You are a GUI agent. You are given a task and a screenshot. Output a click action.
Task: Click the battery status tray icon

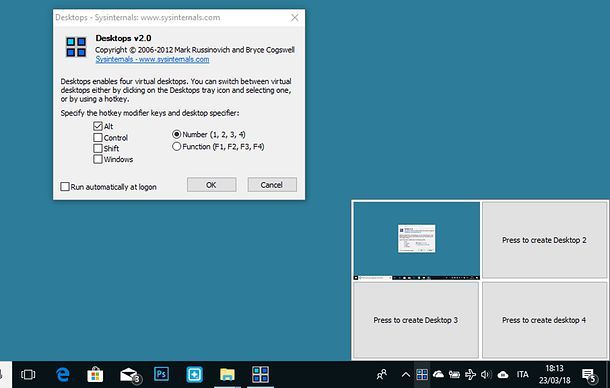454,374
